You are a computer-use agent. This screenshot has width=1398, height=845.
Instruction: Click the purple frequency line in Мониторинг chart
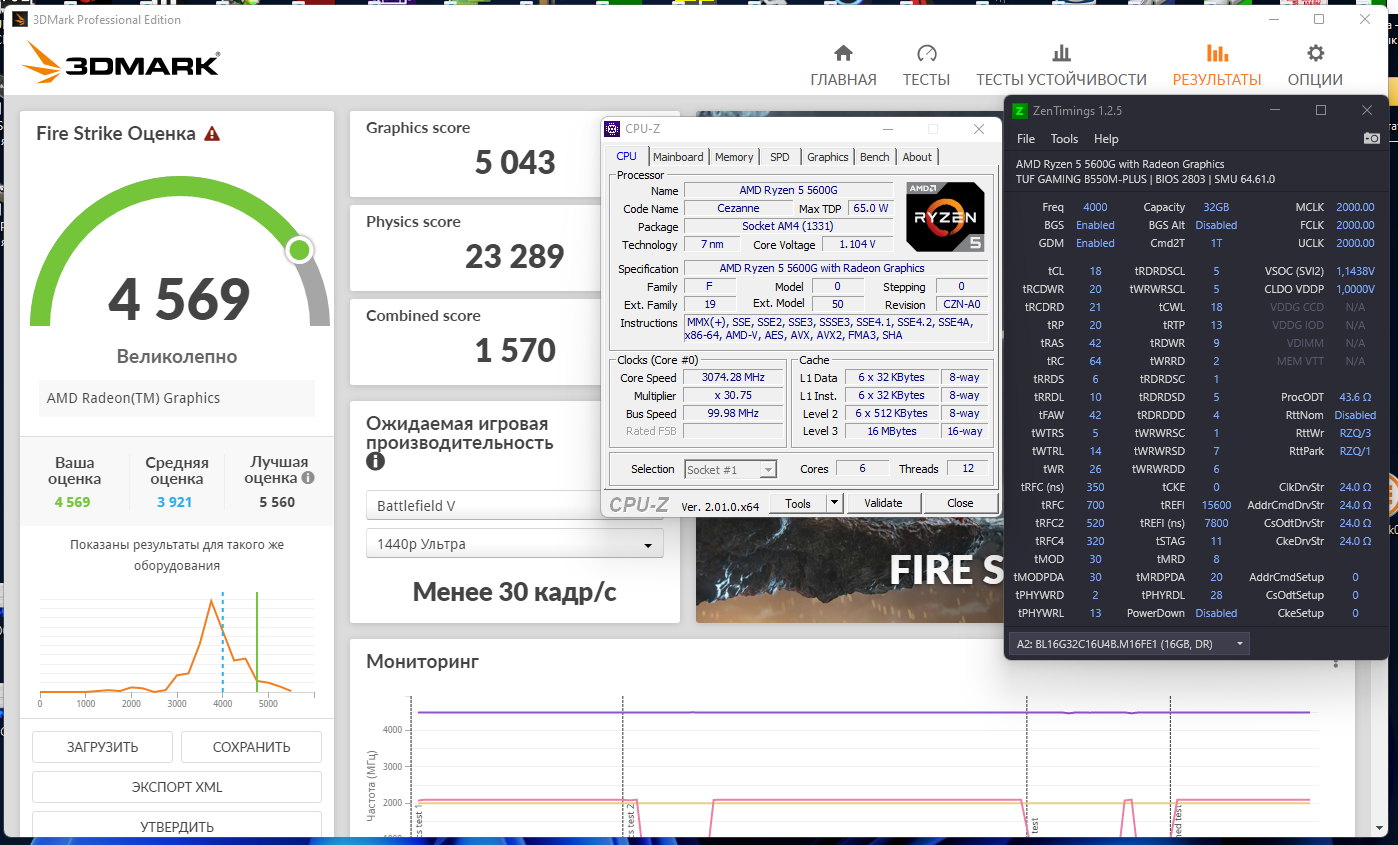(863, 712)
